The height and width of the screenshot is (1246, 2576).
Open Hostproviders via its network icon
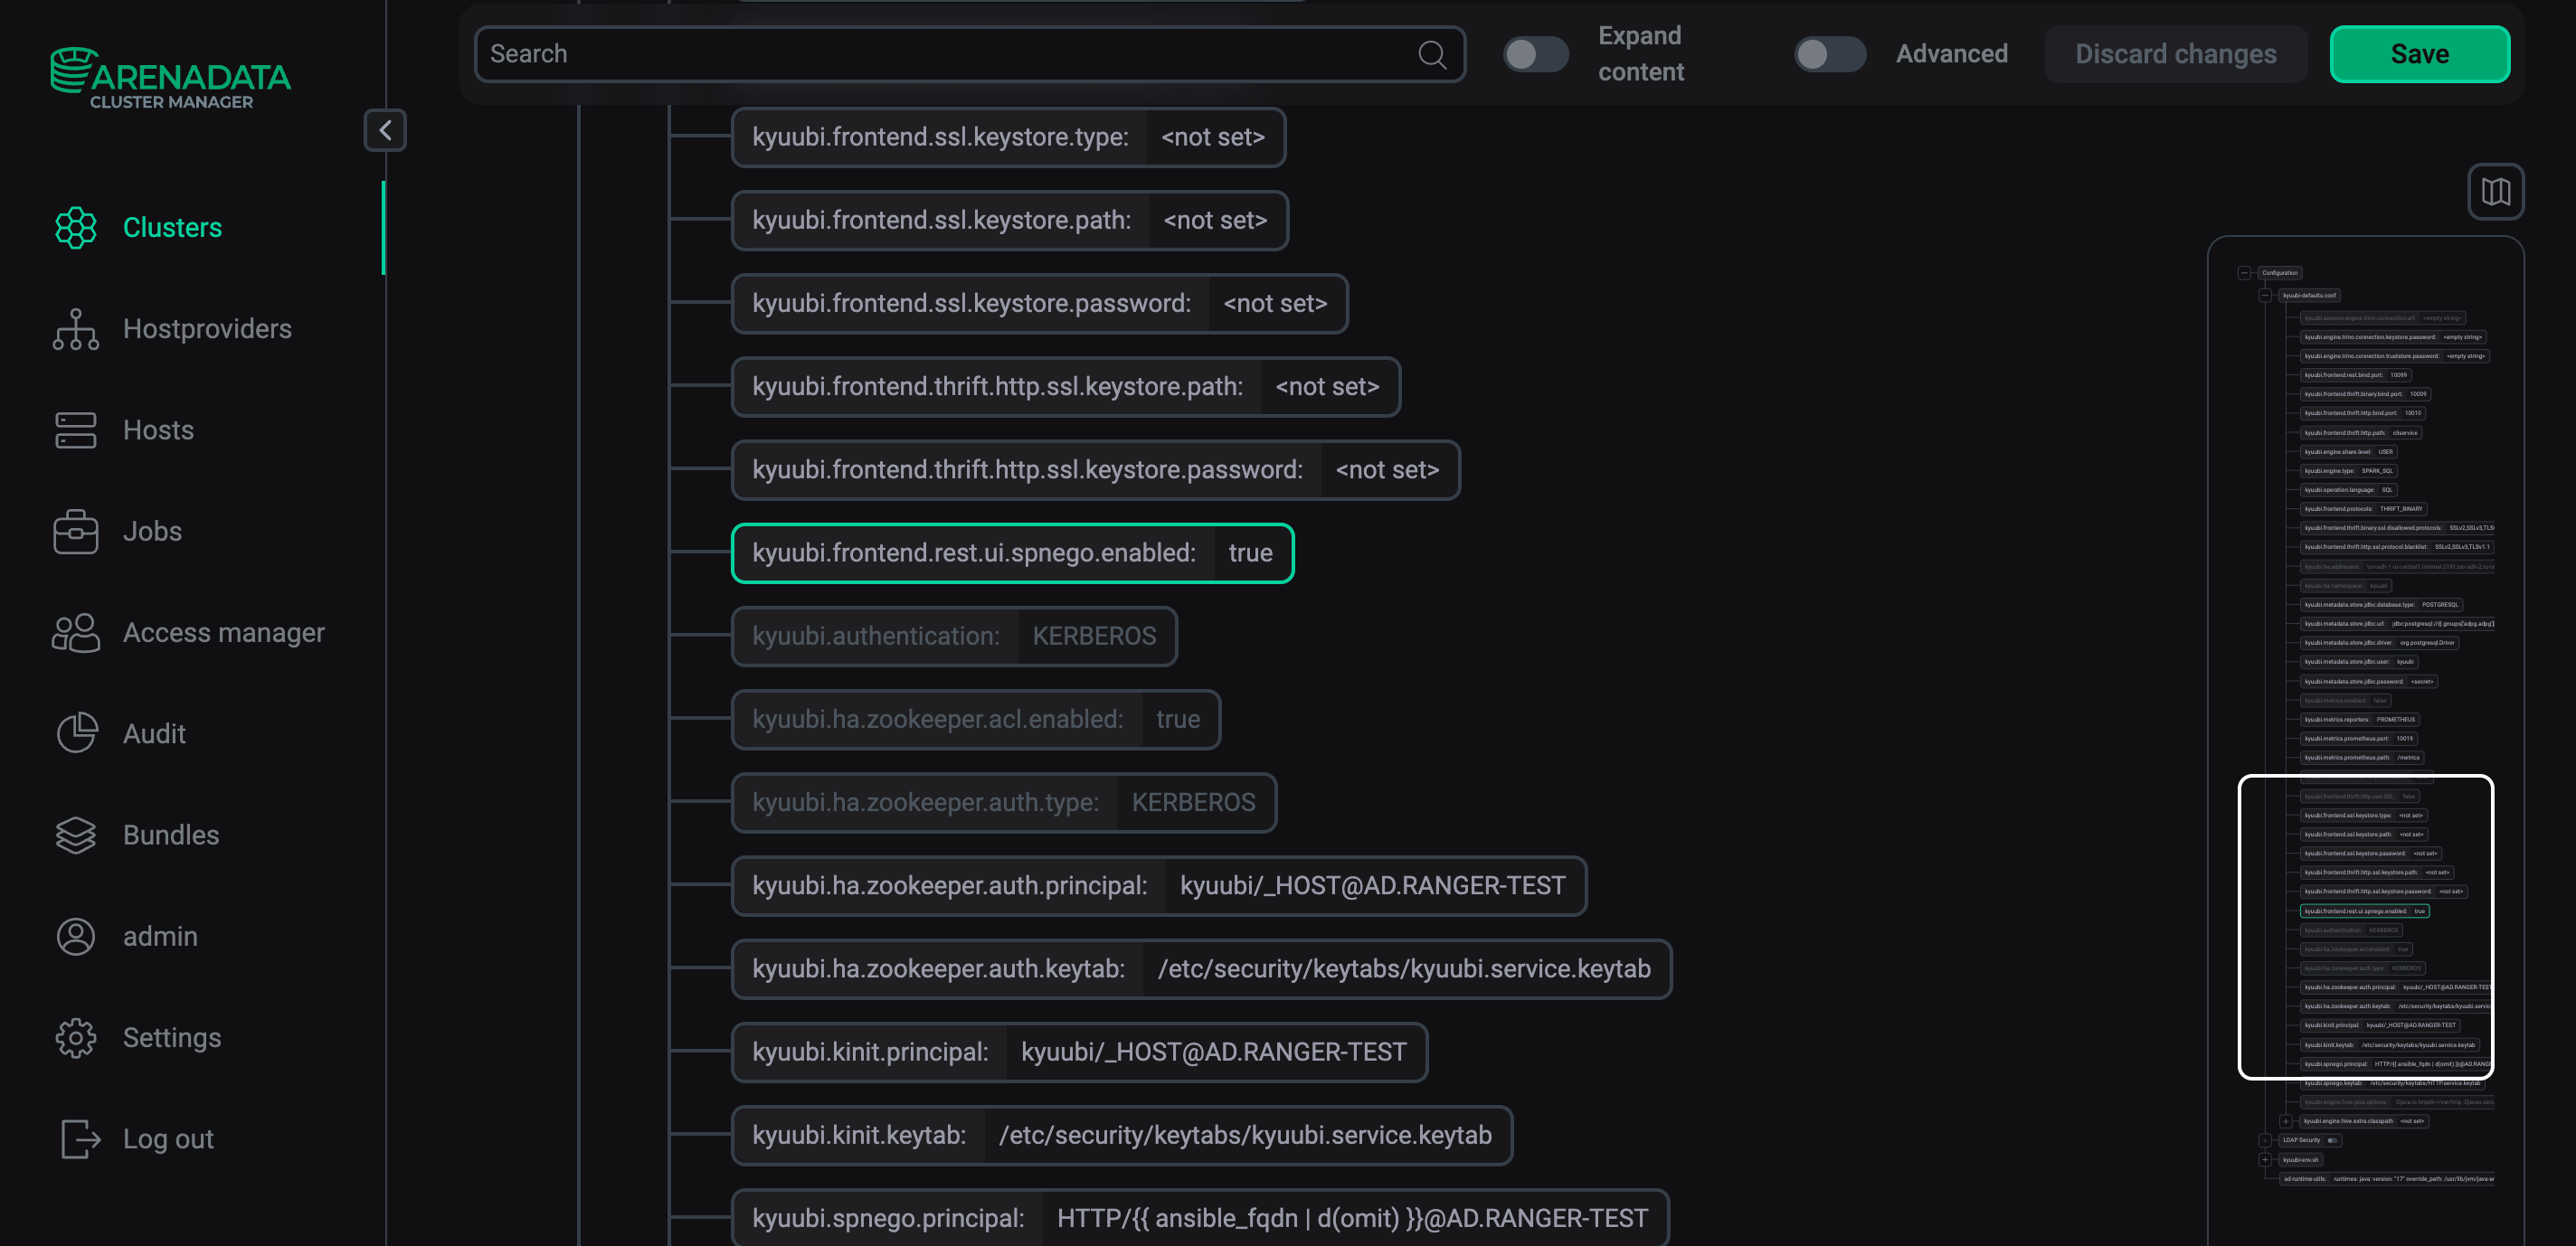(76, 329)
